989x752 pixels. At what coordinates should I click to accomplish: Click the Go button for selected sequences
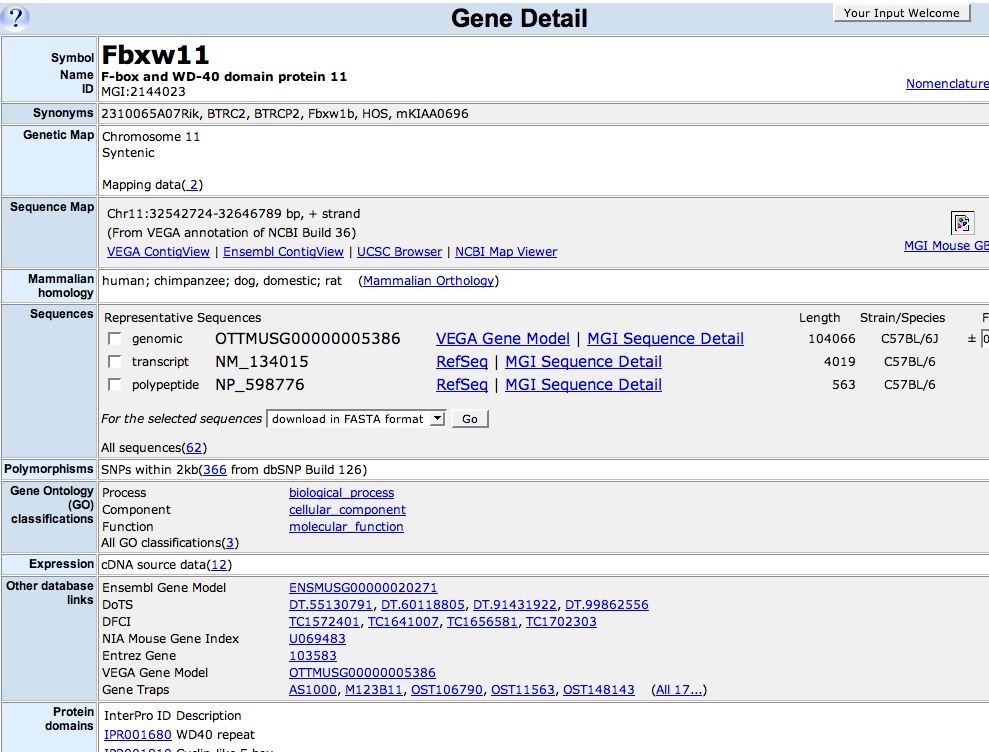pyautogui.click(x=470, y=419)
